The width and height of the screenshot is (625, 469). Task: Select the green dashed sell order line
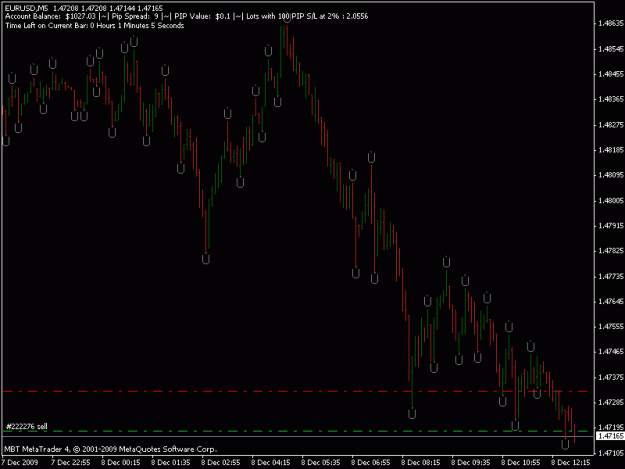[295, 431]
